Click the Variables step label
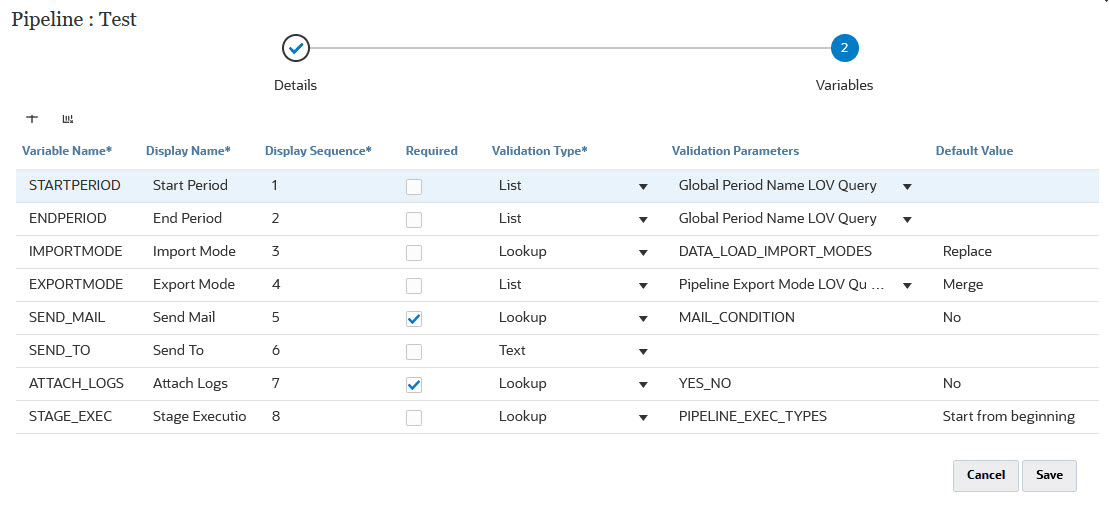The width and height of the screenshot is (1109, 507). [x=844, y=86]
